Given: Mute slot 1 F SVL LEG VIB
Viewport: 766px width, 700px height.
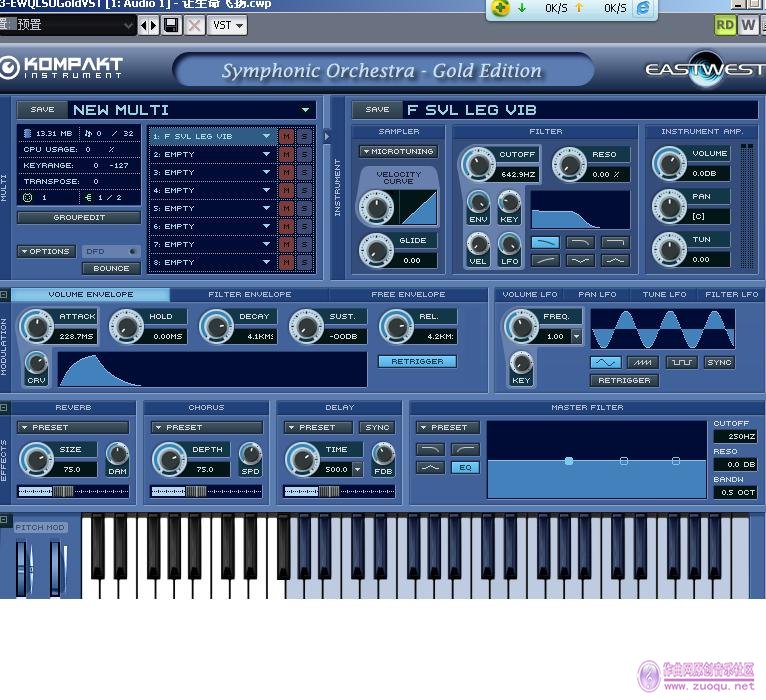Looking at the screenshot, I should click(x=286, y=136).
